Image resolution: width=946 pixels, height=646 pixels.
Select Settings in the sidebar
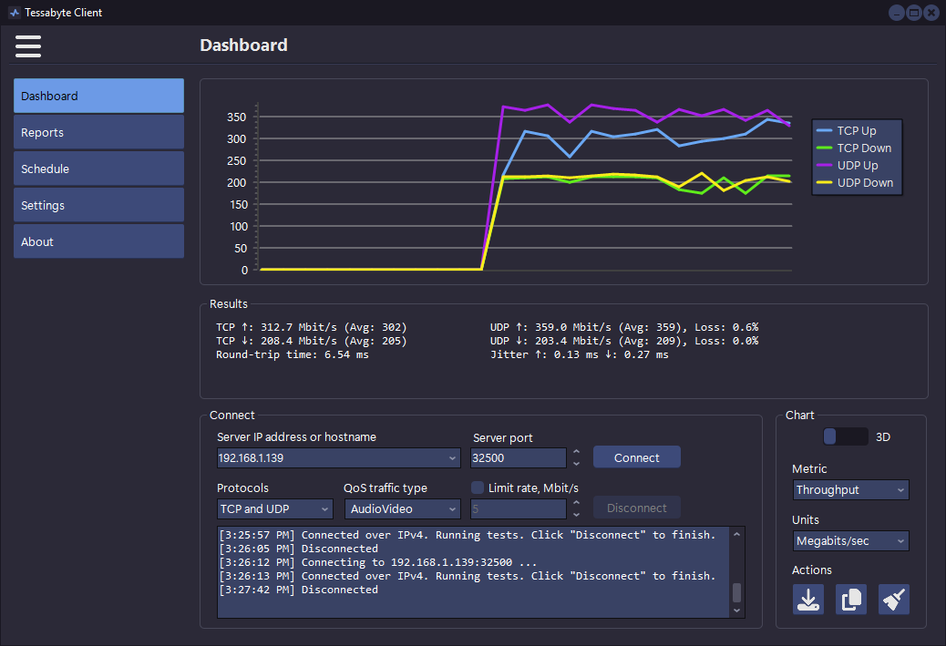point(98,206)
